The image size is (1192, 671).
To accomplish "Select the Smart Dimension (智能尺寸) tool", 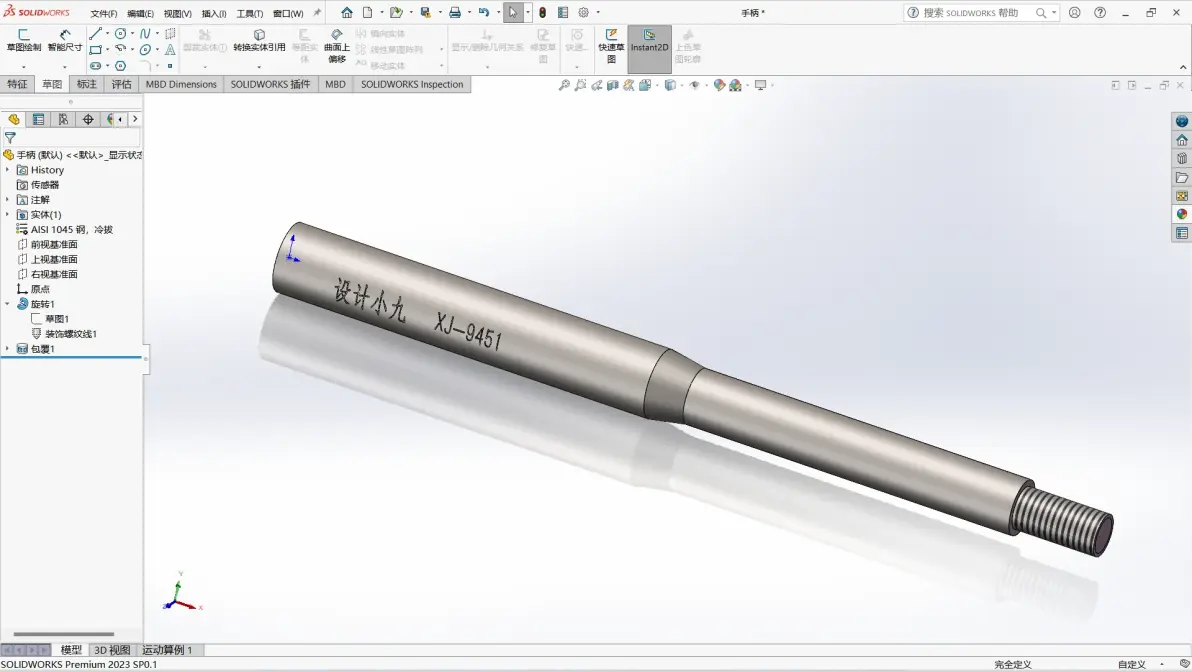I will coord(65,35).
